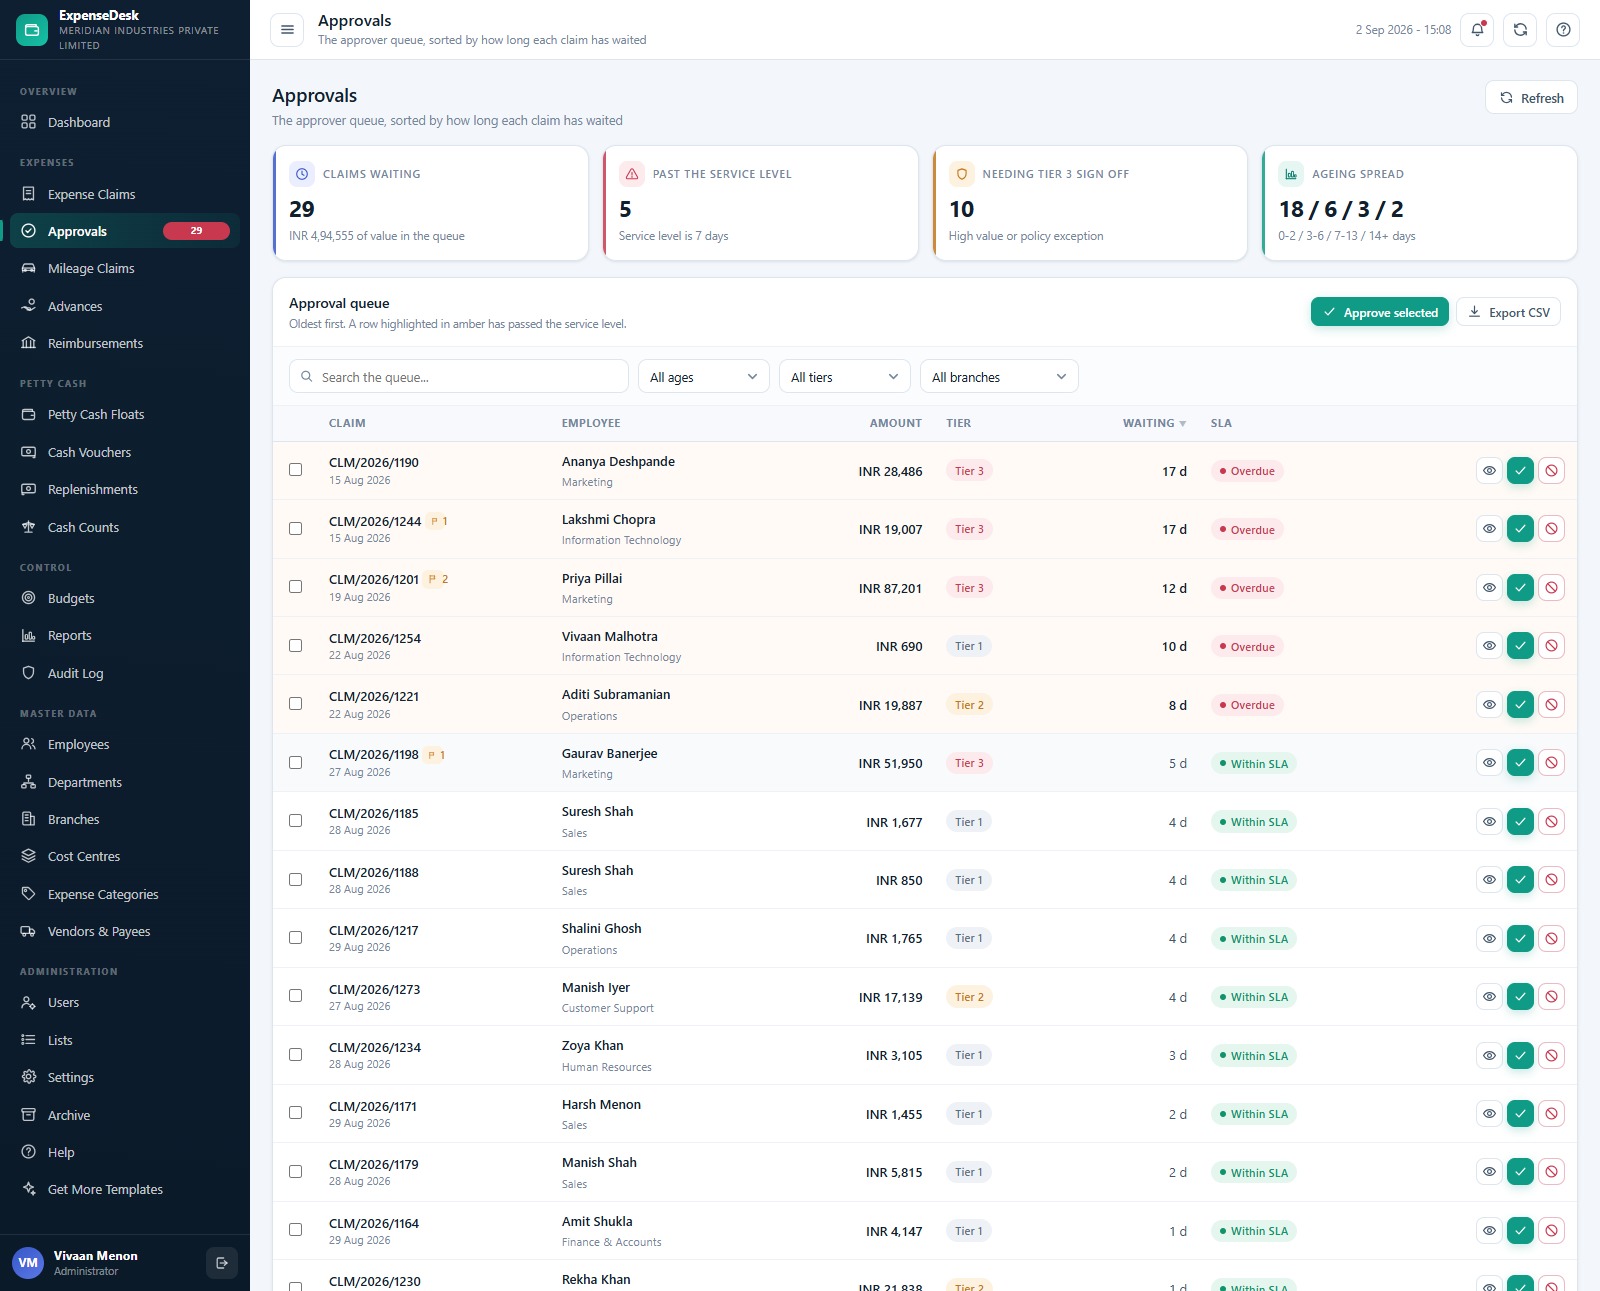This screenshot has width=1600, height=1291.
Task: Navigate to Audit Log
Action: click(125, 673)
